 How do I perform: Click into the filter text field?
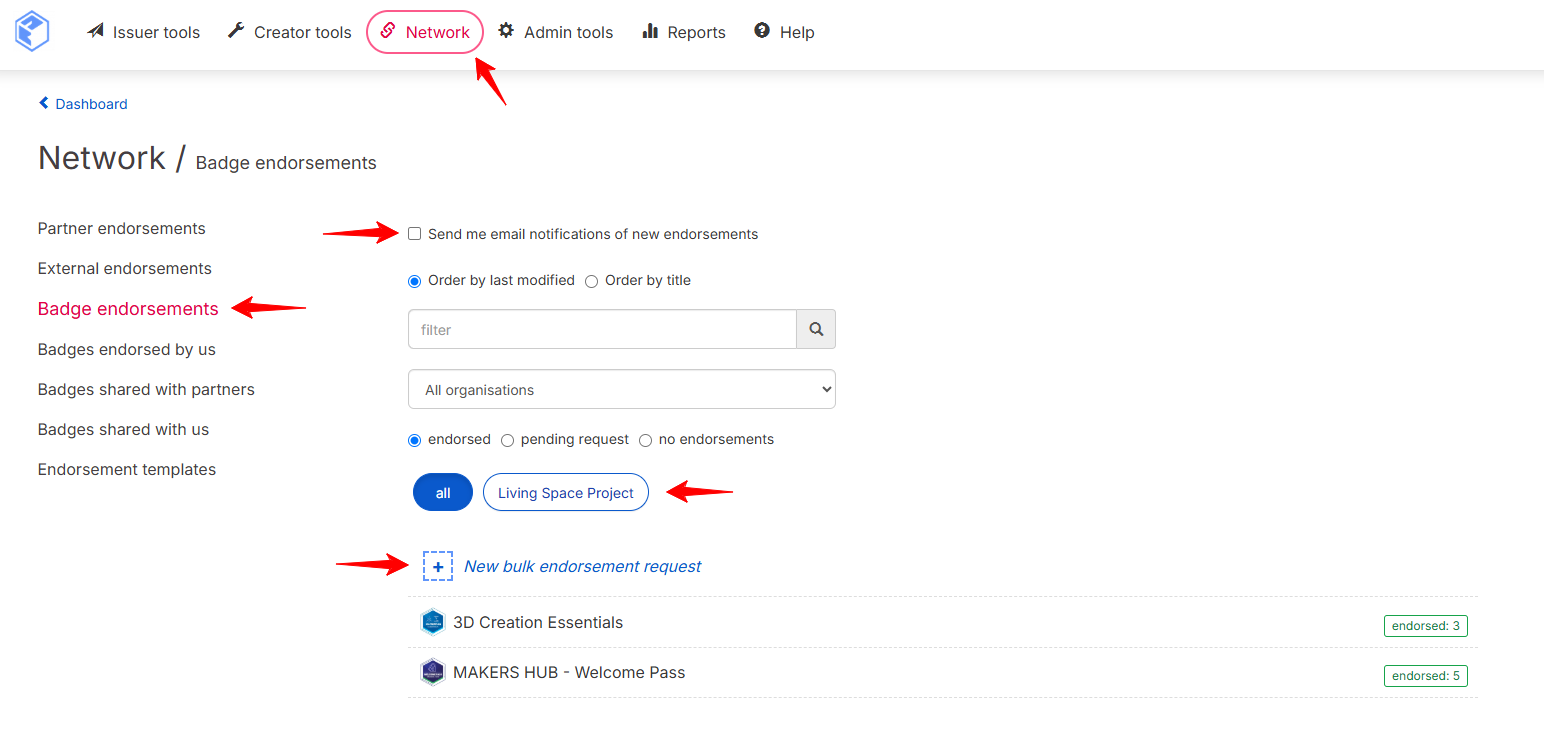click(x=602, y=329)
